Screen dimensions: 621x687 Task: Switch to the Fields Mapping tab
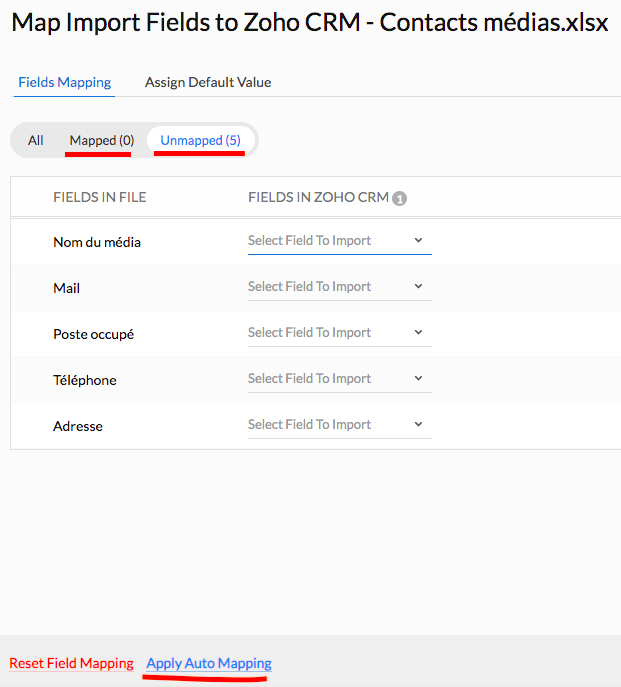click(x=64, y=82)
